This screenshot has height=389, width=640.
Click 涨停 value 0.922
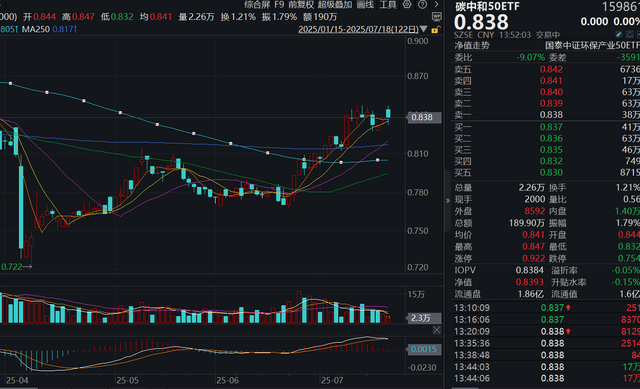(x=533, y=259)
